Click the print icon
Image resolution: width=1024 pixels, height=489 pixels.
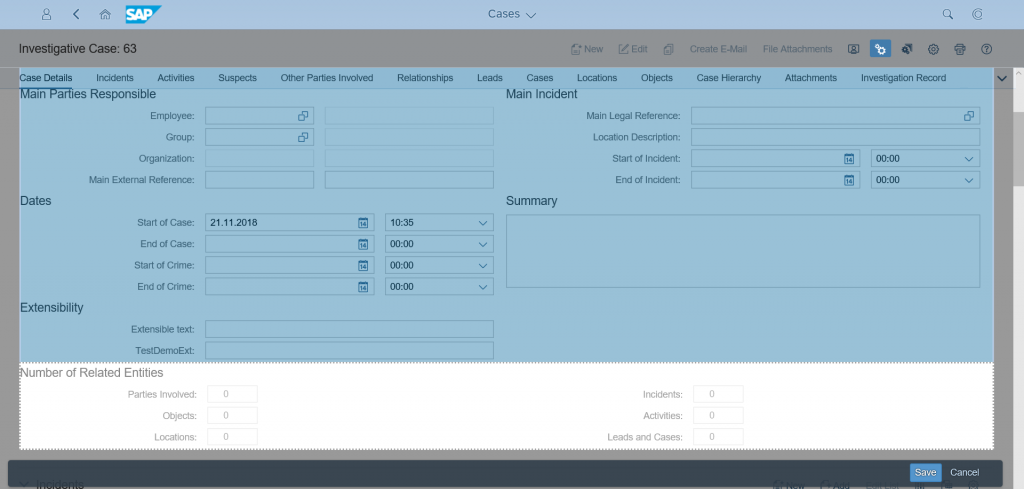(959, 49)
